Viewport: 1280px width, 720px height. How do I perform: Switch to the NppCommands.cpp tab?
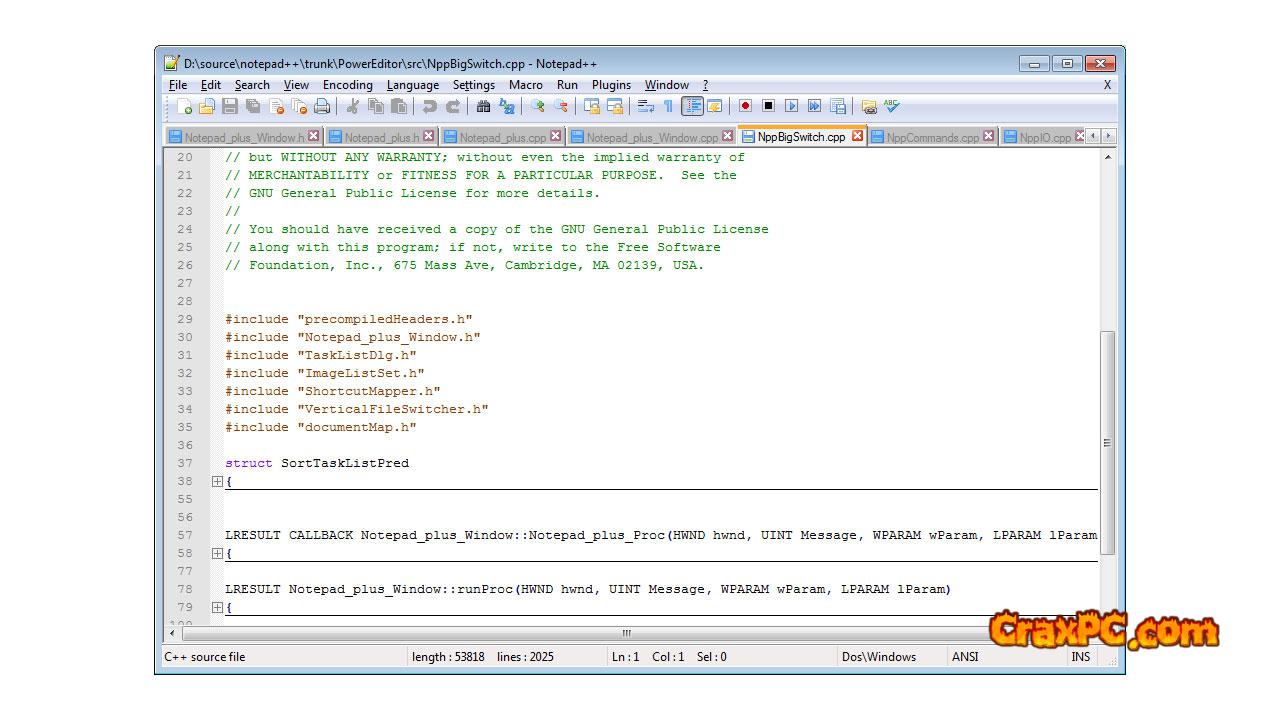coord(932,137)
